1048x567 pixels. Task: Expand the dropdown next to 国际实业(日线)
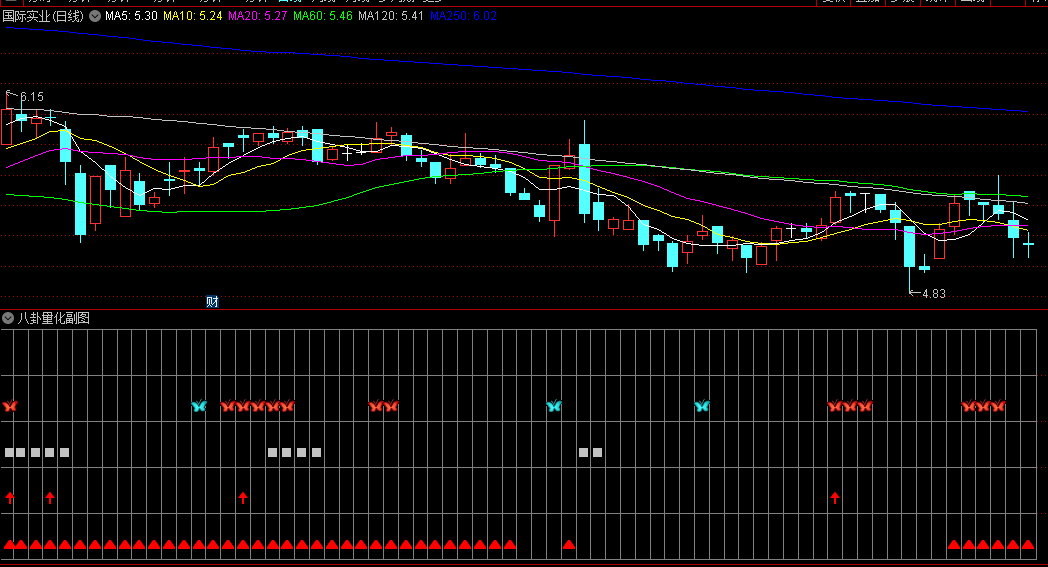(95, 17)
